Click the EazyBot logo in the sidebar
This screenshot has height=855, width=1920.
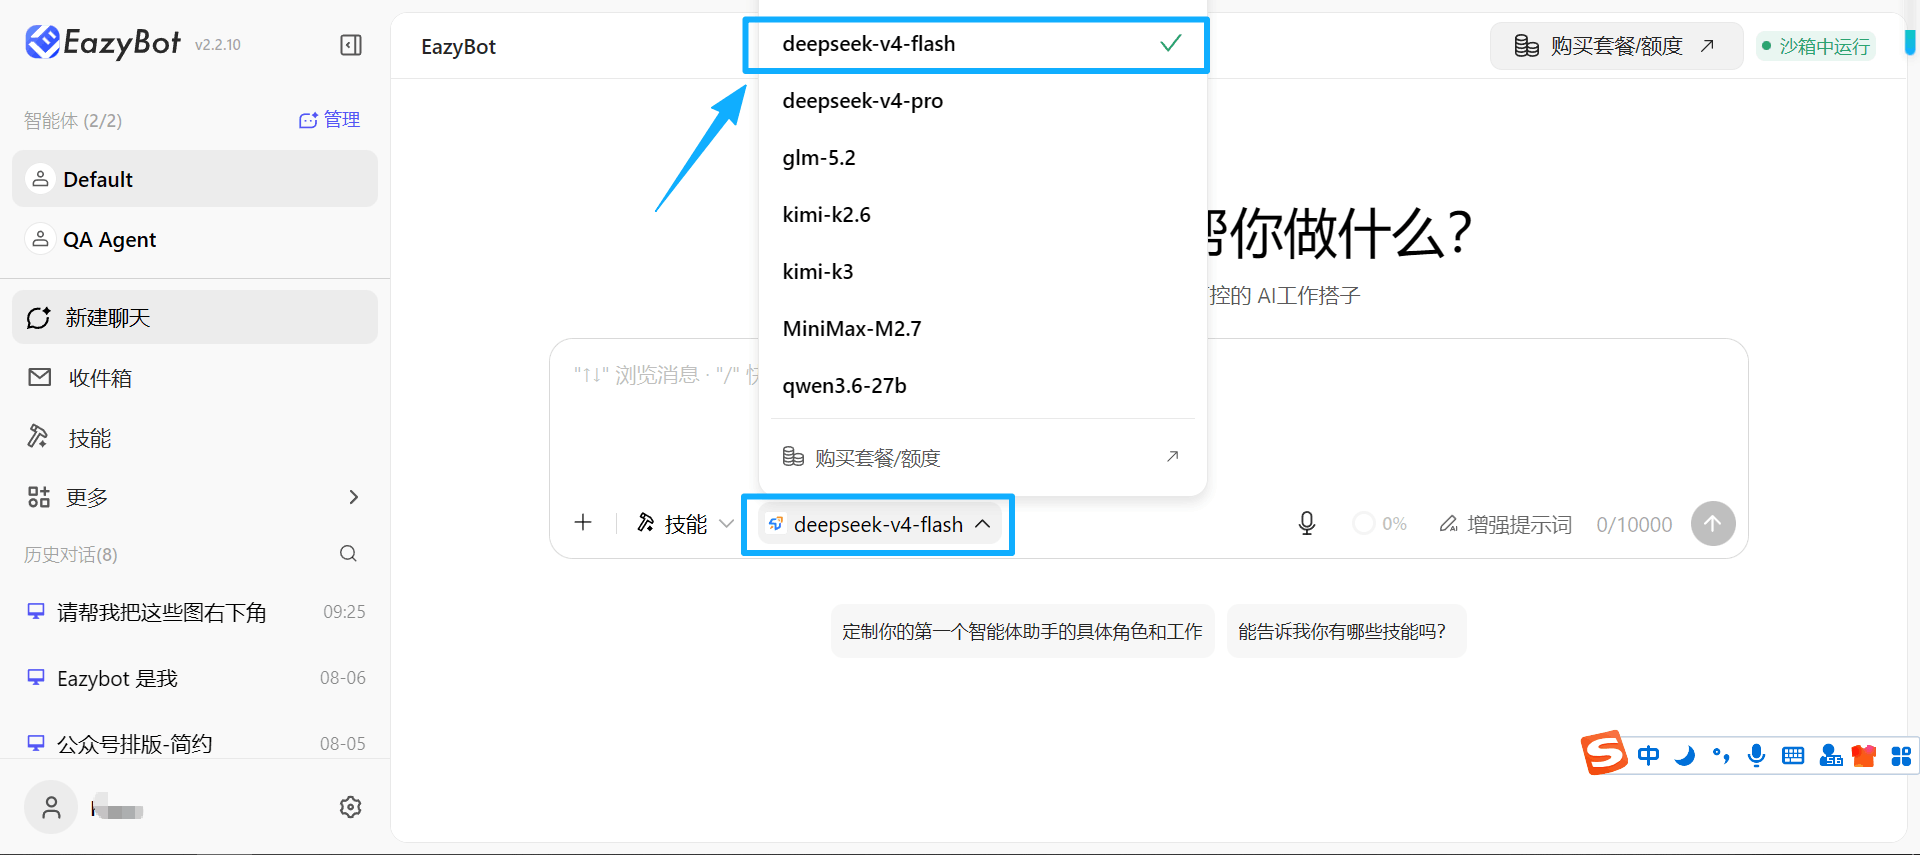(103, 43)
